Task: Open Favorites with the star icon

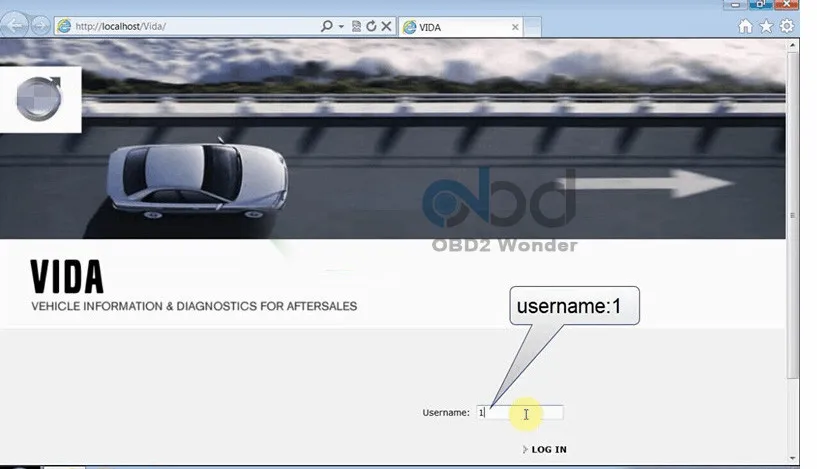Action: [766, 26]
